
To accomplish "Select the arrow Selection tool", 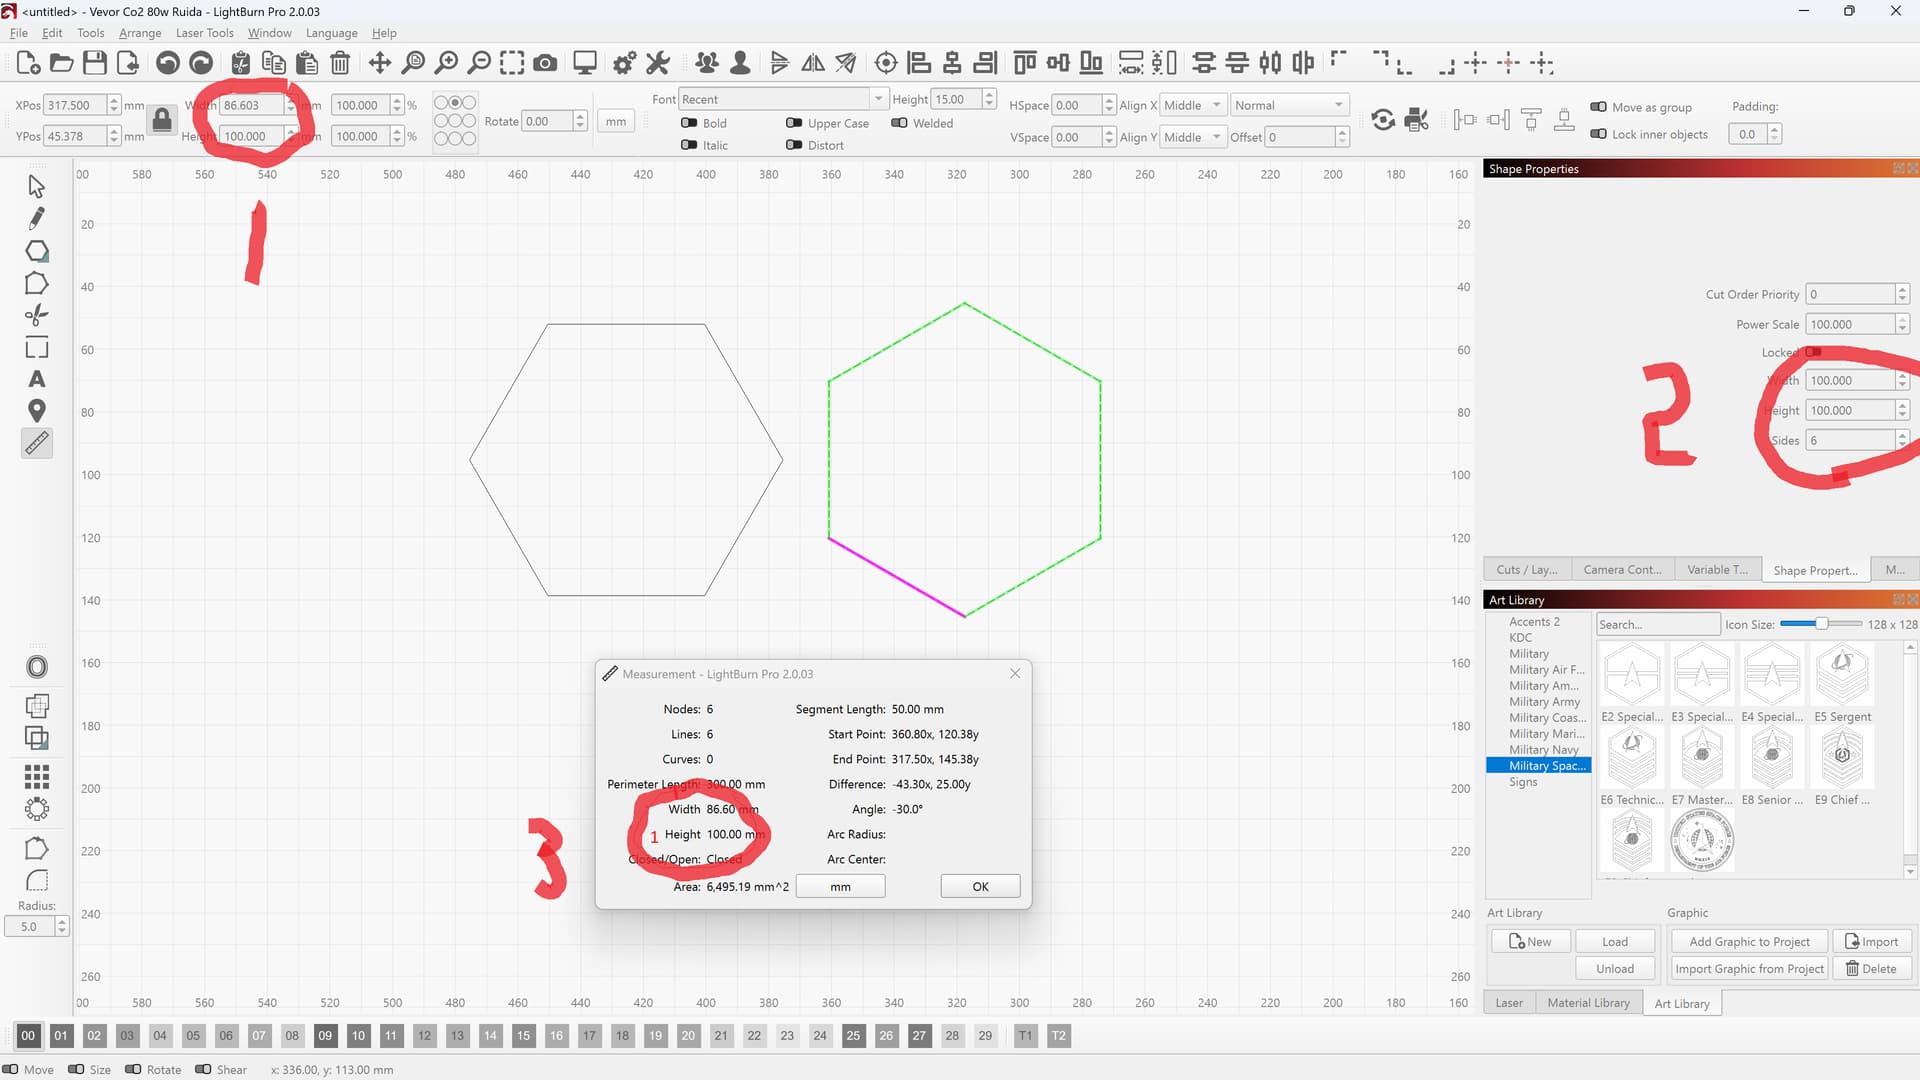I will coord(37,186).
